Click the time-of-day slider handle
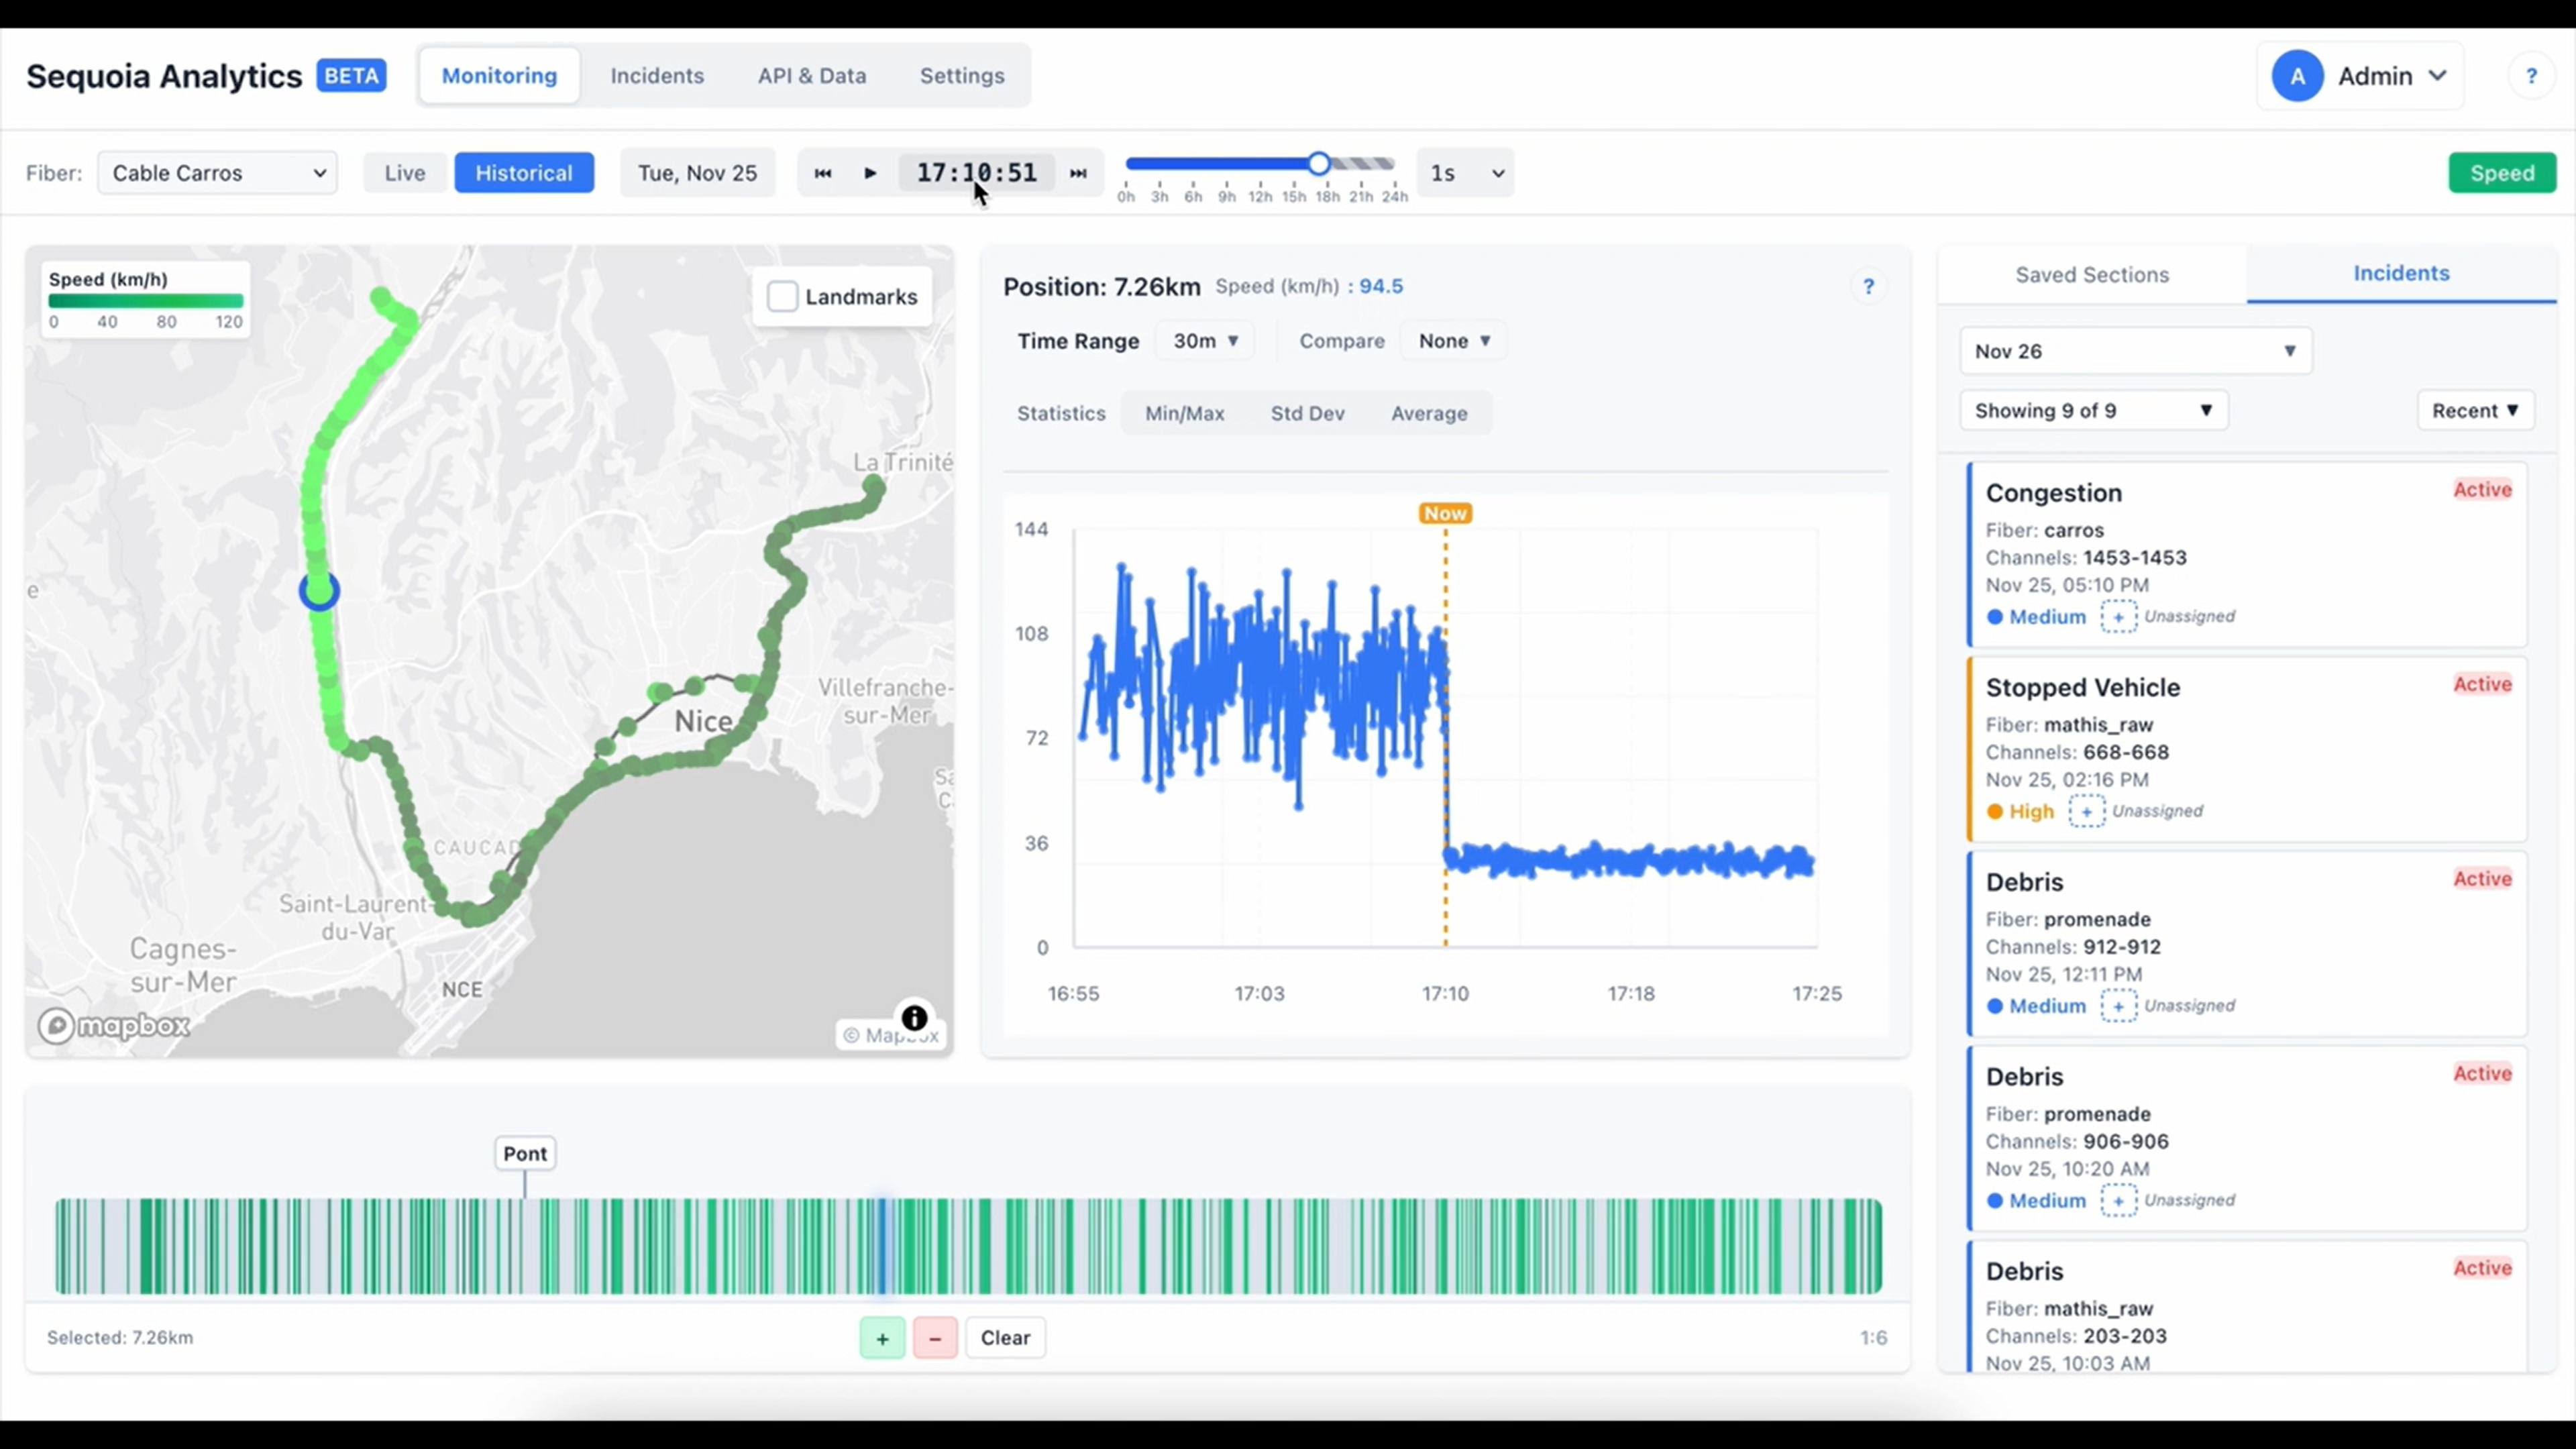 click(x=1319, y=164)
